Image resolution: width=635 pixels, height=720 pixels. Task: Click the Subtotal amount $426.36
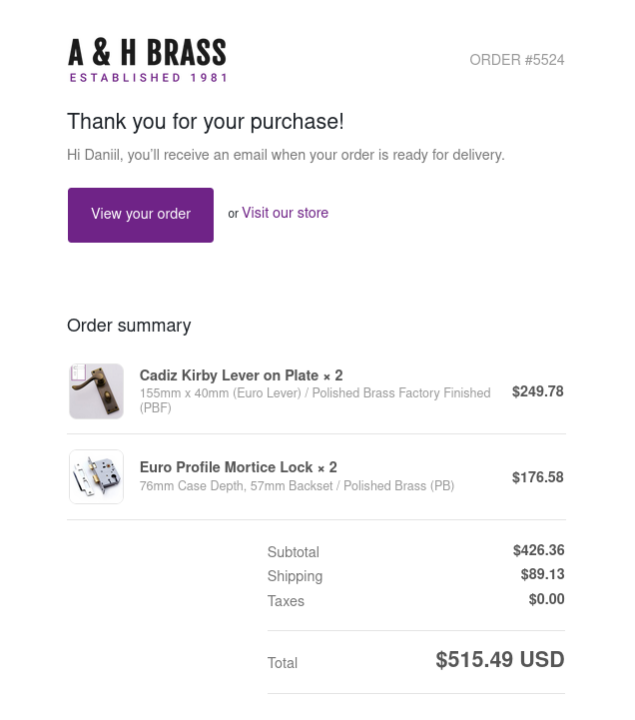coord(539,550)
